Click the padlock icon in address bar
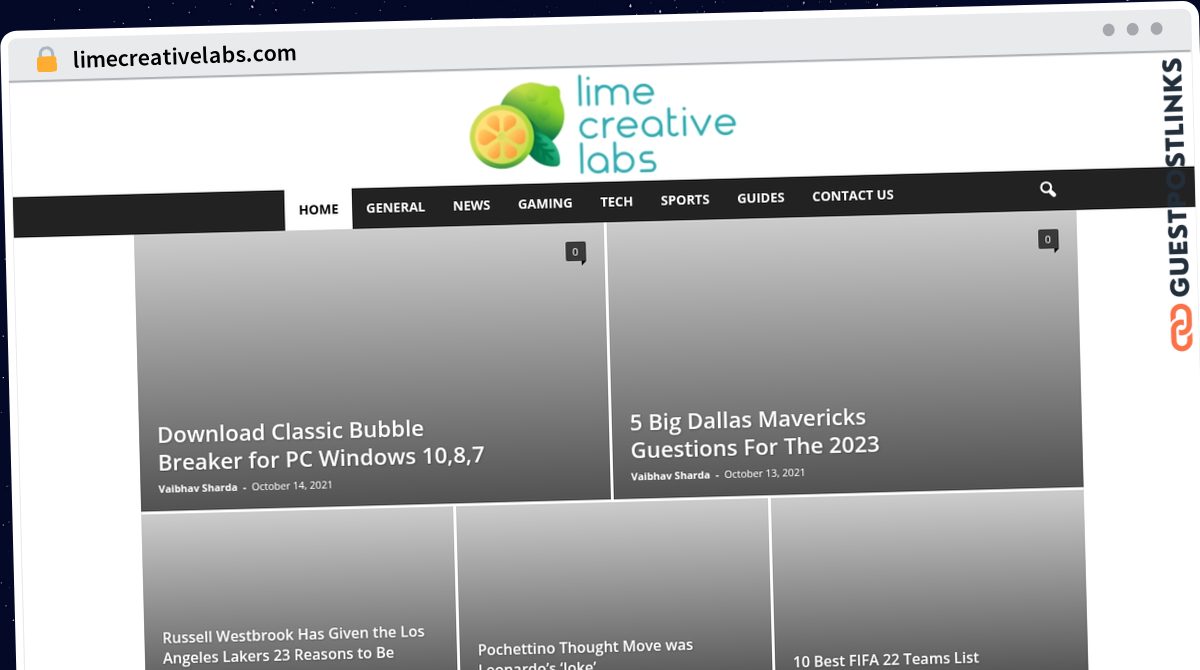The image size is (1200, 670). point(47,59)
